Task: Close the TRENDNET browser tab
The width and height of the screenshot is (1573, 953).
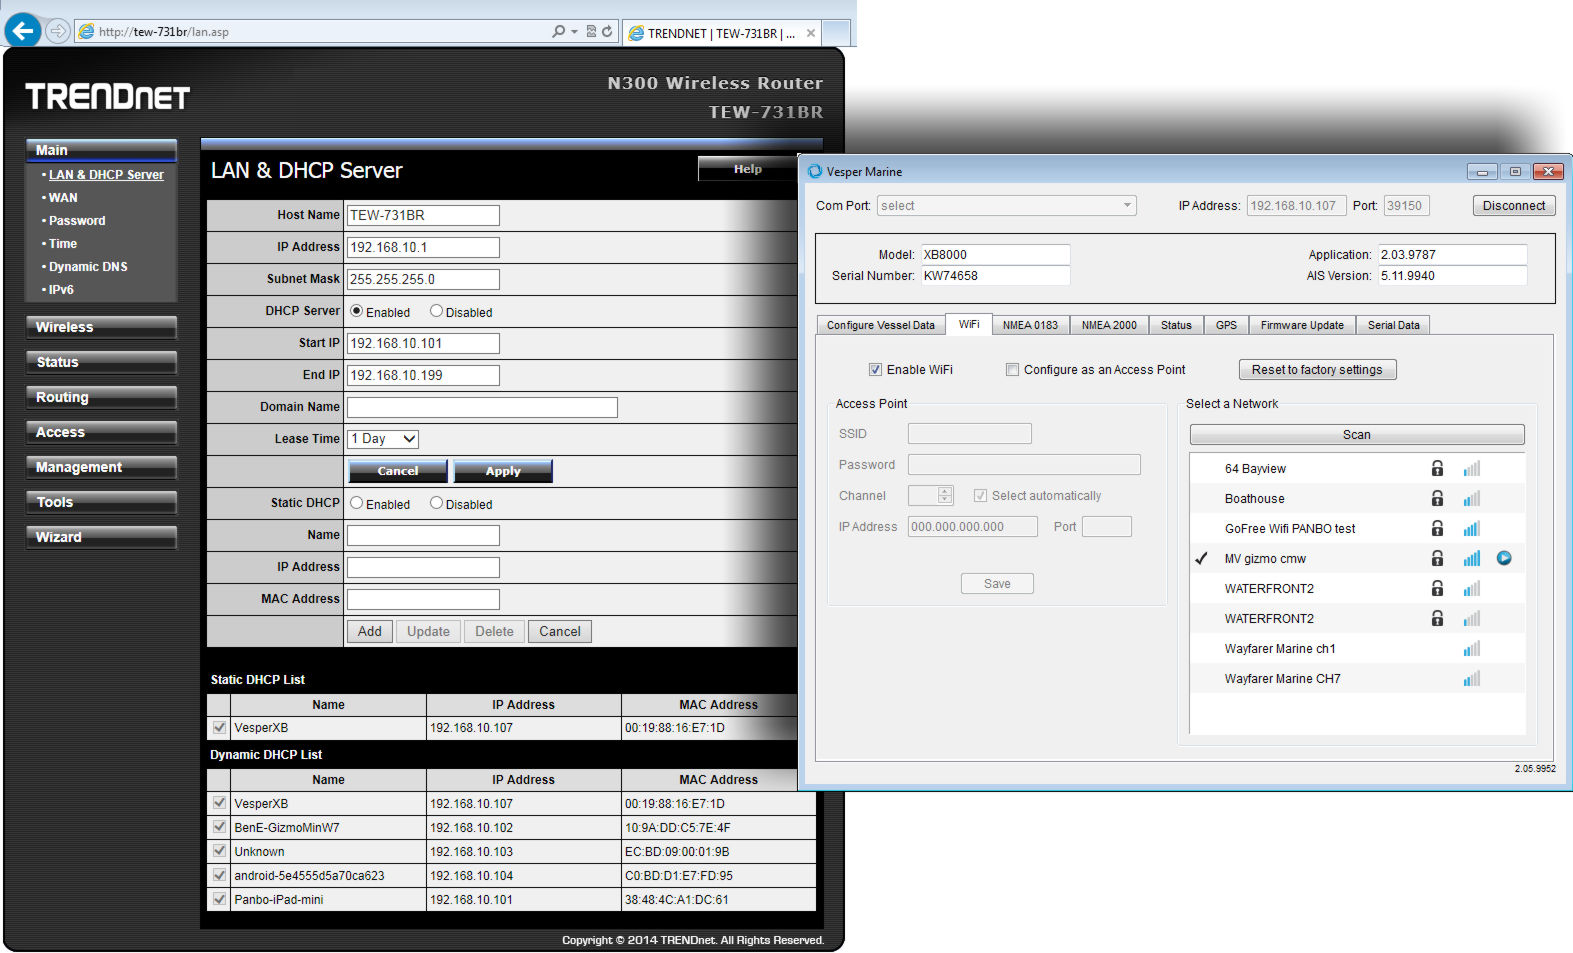Action: click(x=811, y=33)
